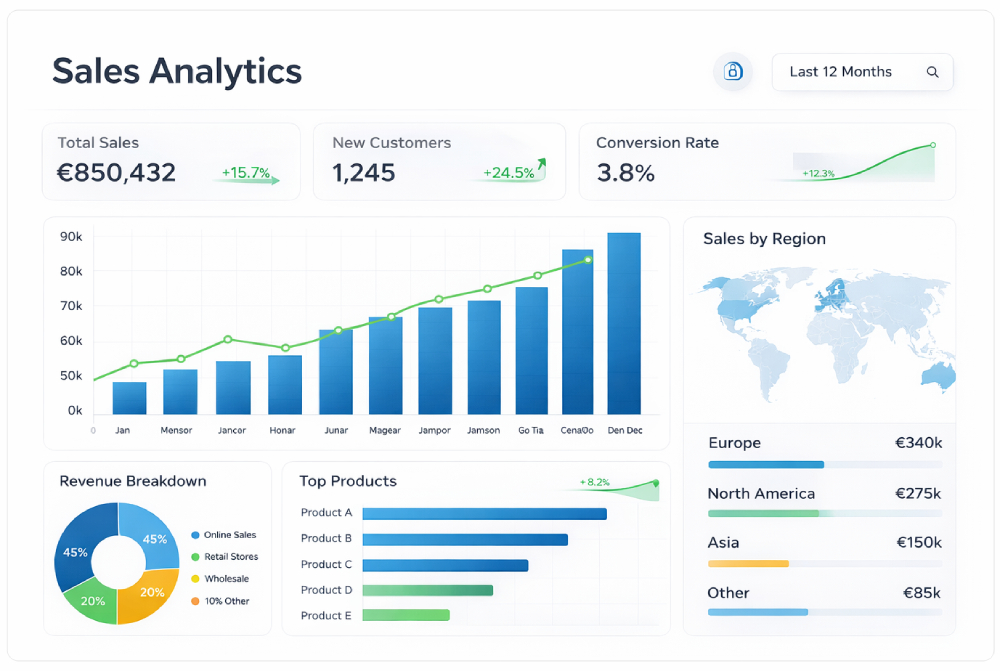1000x671 pixels.
Task: Click the Asia progress bar
Action: pyautogui.click(x=825, y=564)
